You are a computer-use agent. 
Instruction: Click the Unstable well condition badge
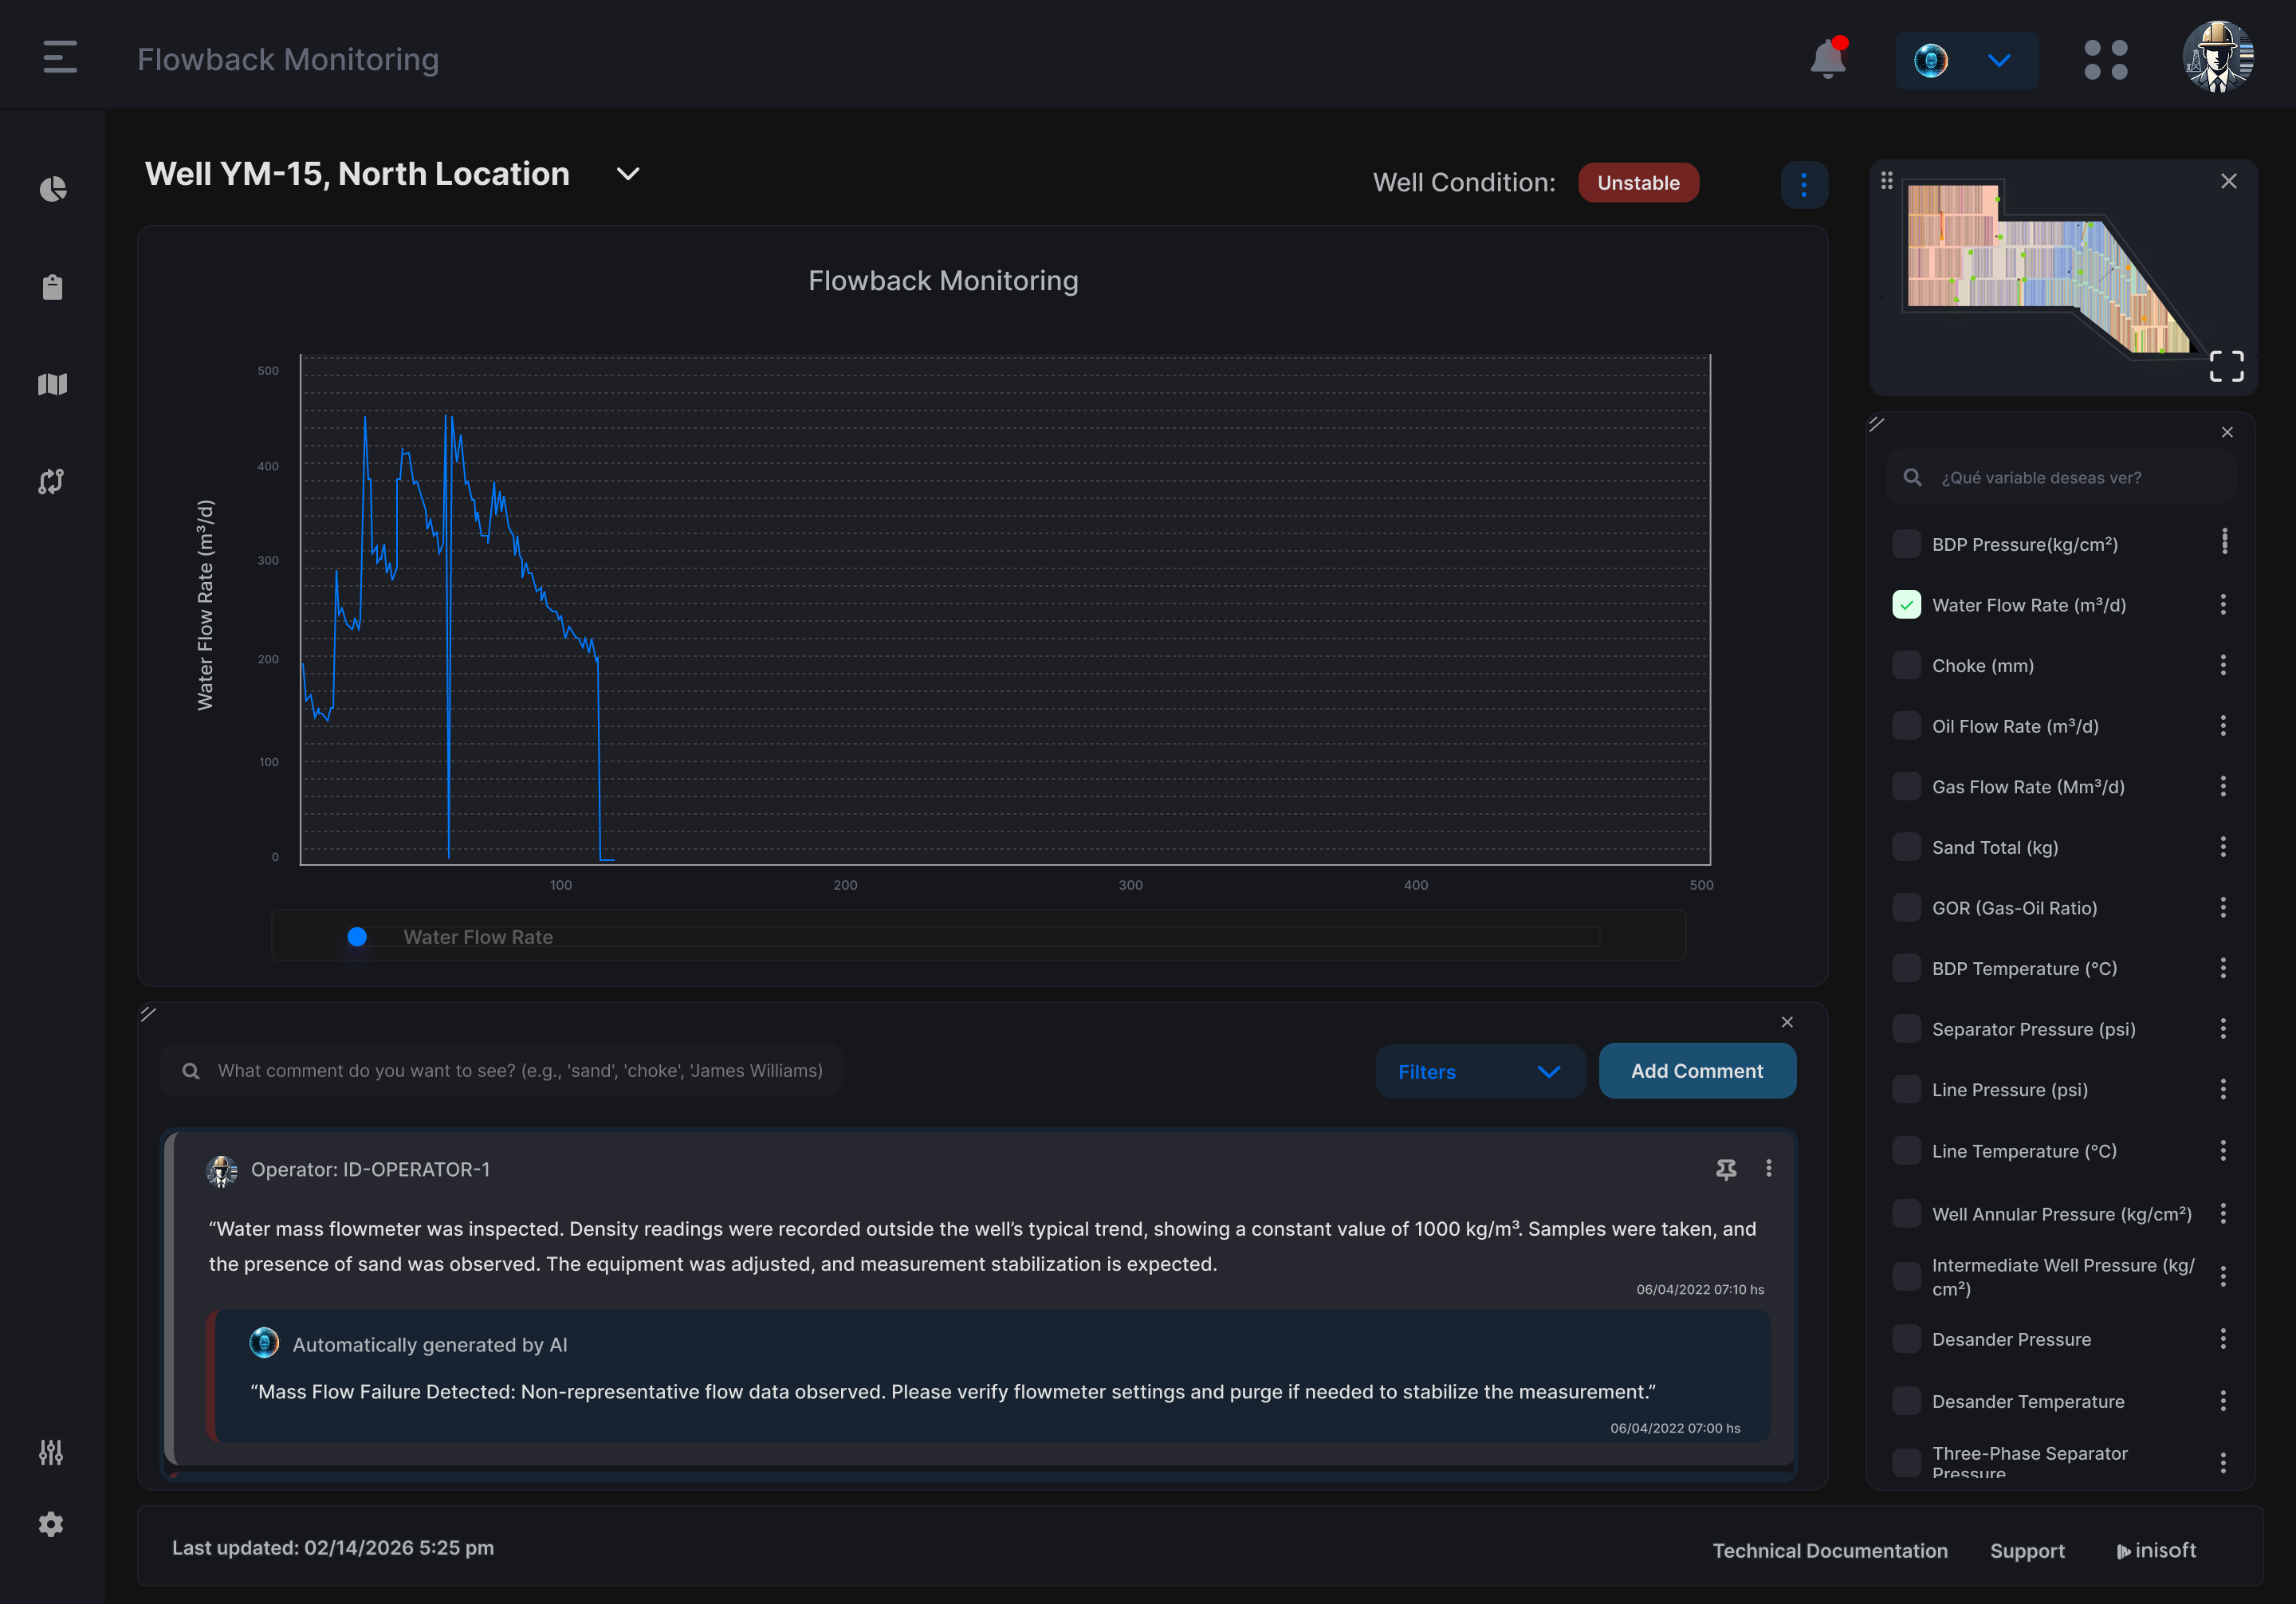(x=1638, y=183)
